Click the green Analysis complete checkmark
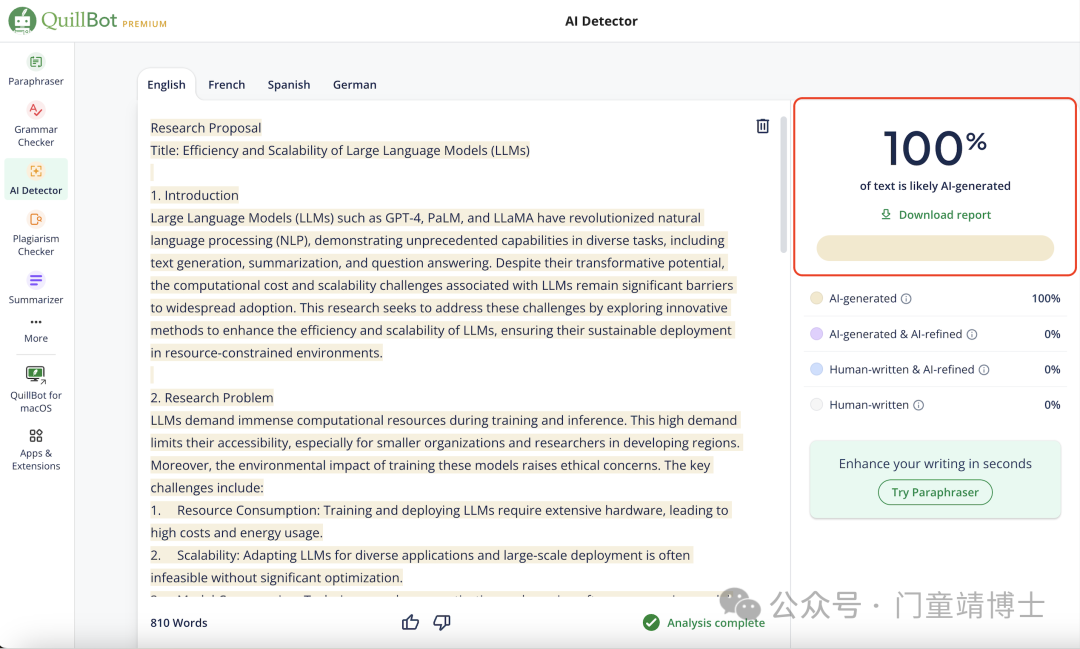Image resolution: width=1080 pixels, height=649 pixels. 651,622
